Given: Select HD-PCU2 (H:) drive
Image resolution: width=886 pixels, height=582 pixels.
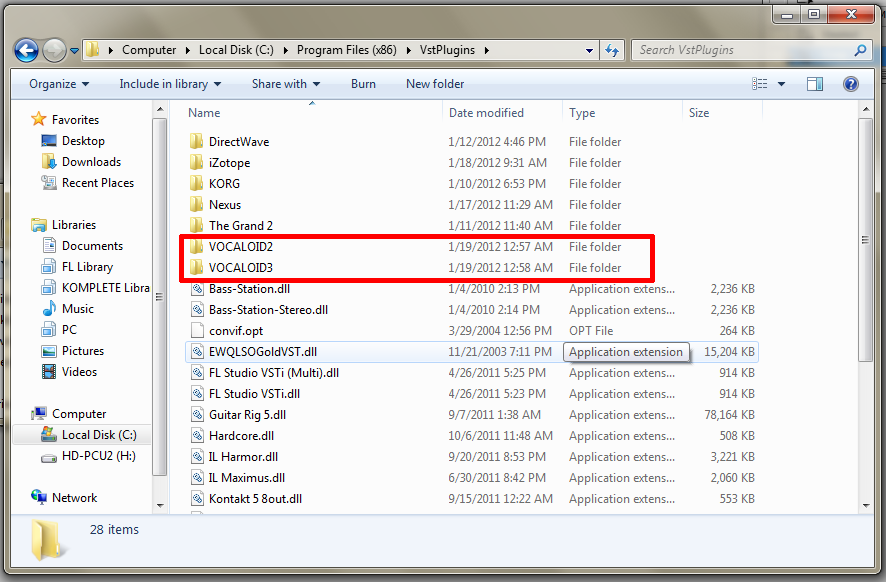Looking at the screenshot, I should pyautogui.click(x=98, y=456).
